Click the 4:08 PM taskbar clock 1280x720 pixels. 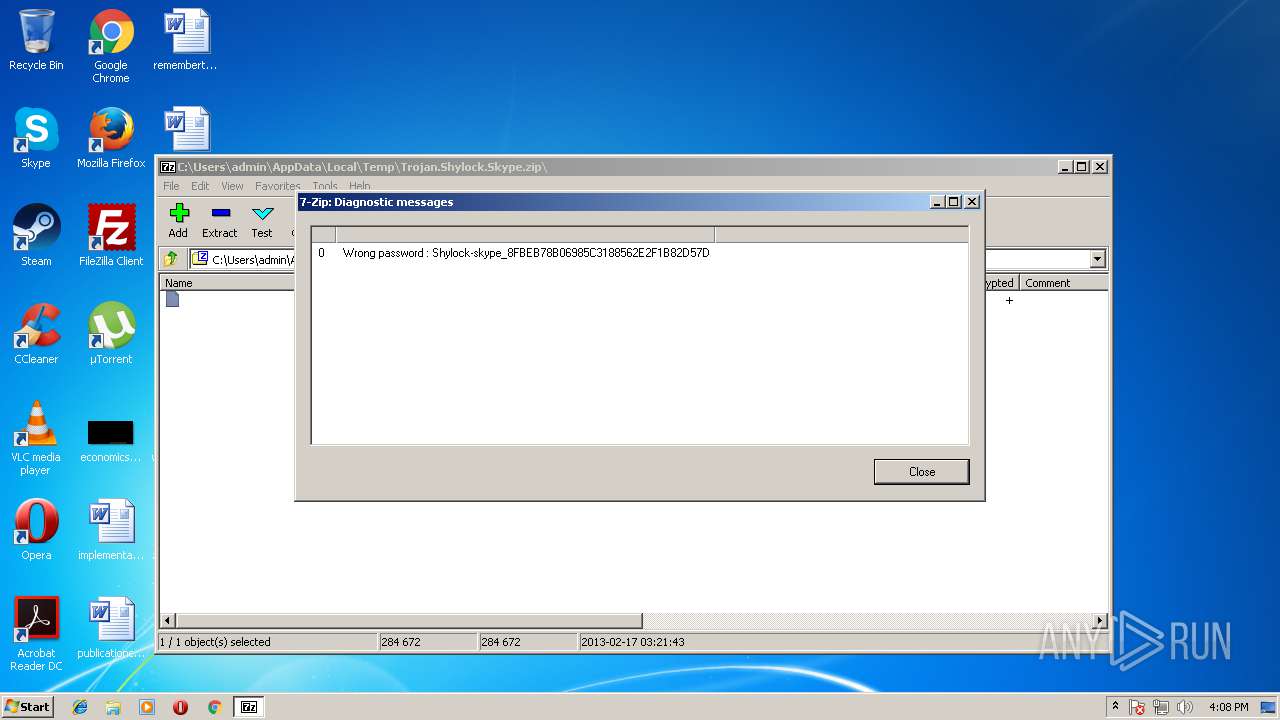tap(1228, 707)
